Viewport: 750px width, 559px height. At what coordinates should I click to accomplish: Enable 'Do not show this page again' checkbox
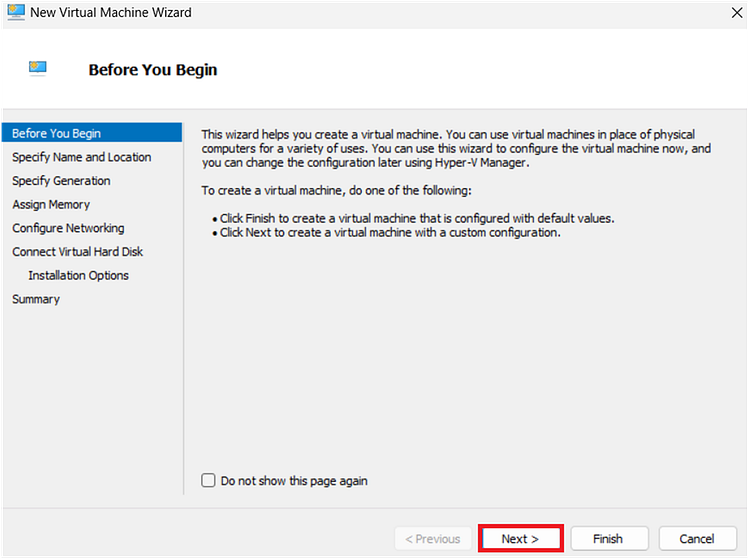(x=208, y=480)
